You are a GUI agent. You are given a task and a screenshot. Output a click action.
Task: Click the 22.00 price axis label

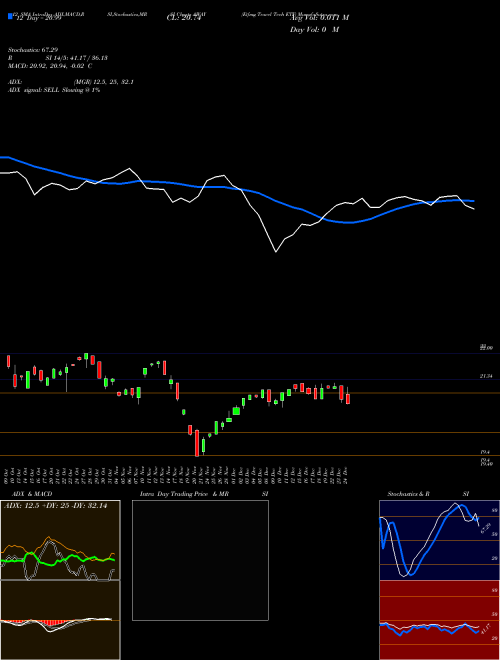coord(486,348)
